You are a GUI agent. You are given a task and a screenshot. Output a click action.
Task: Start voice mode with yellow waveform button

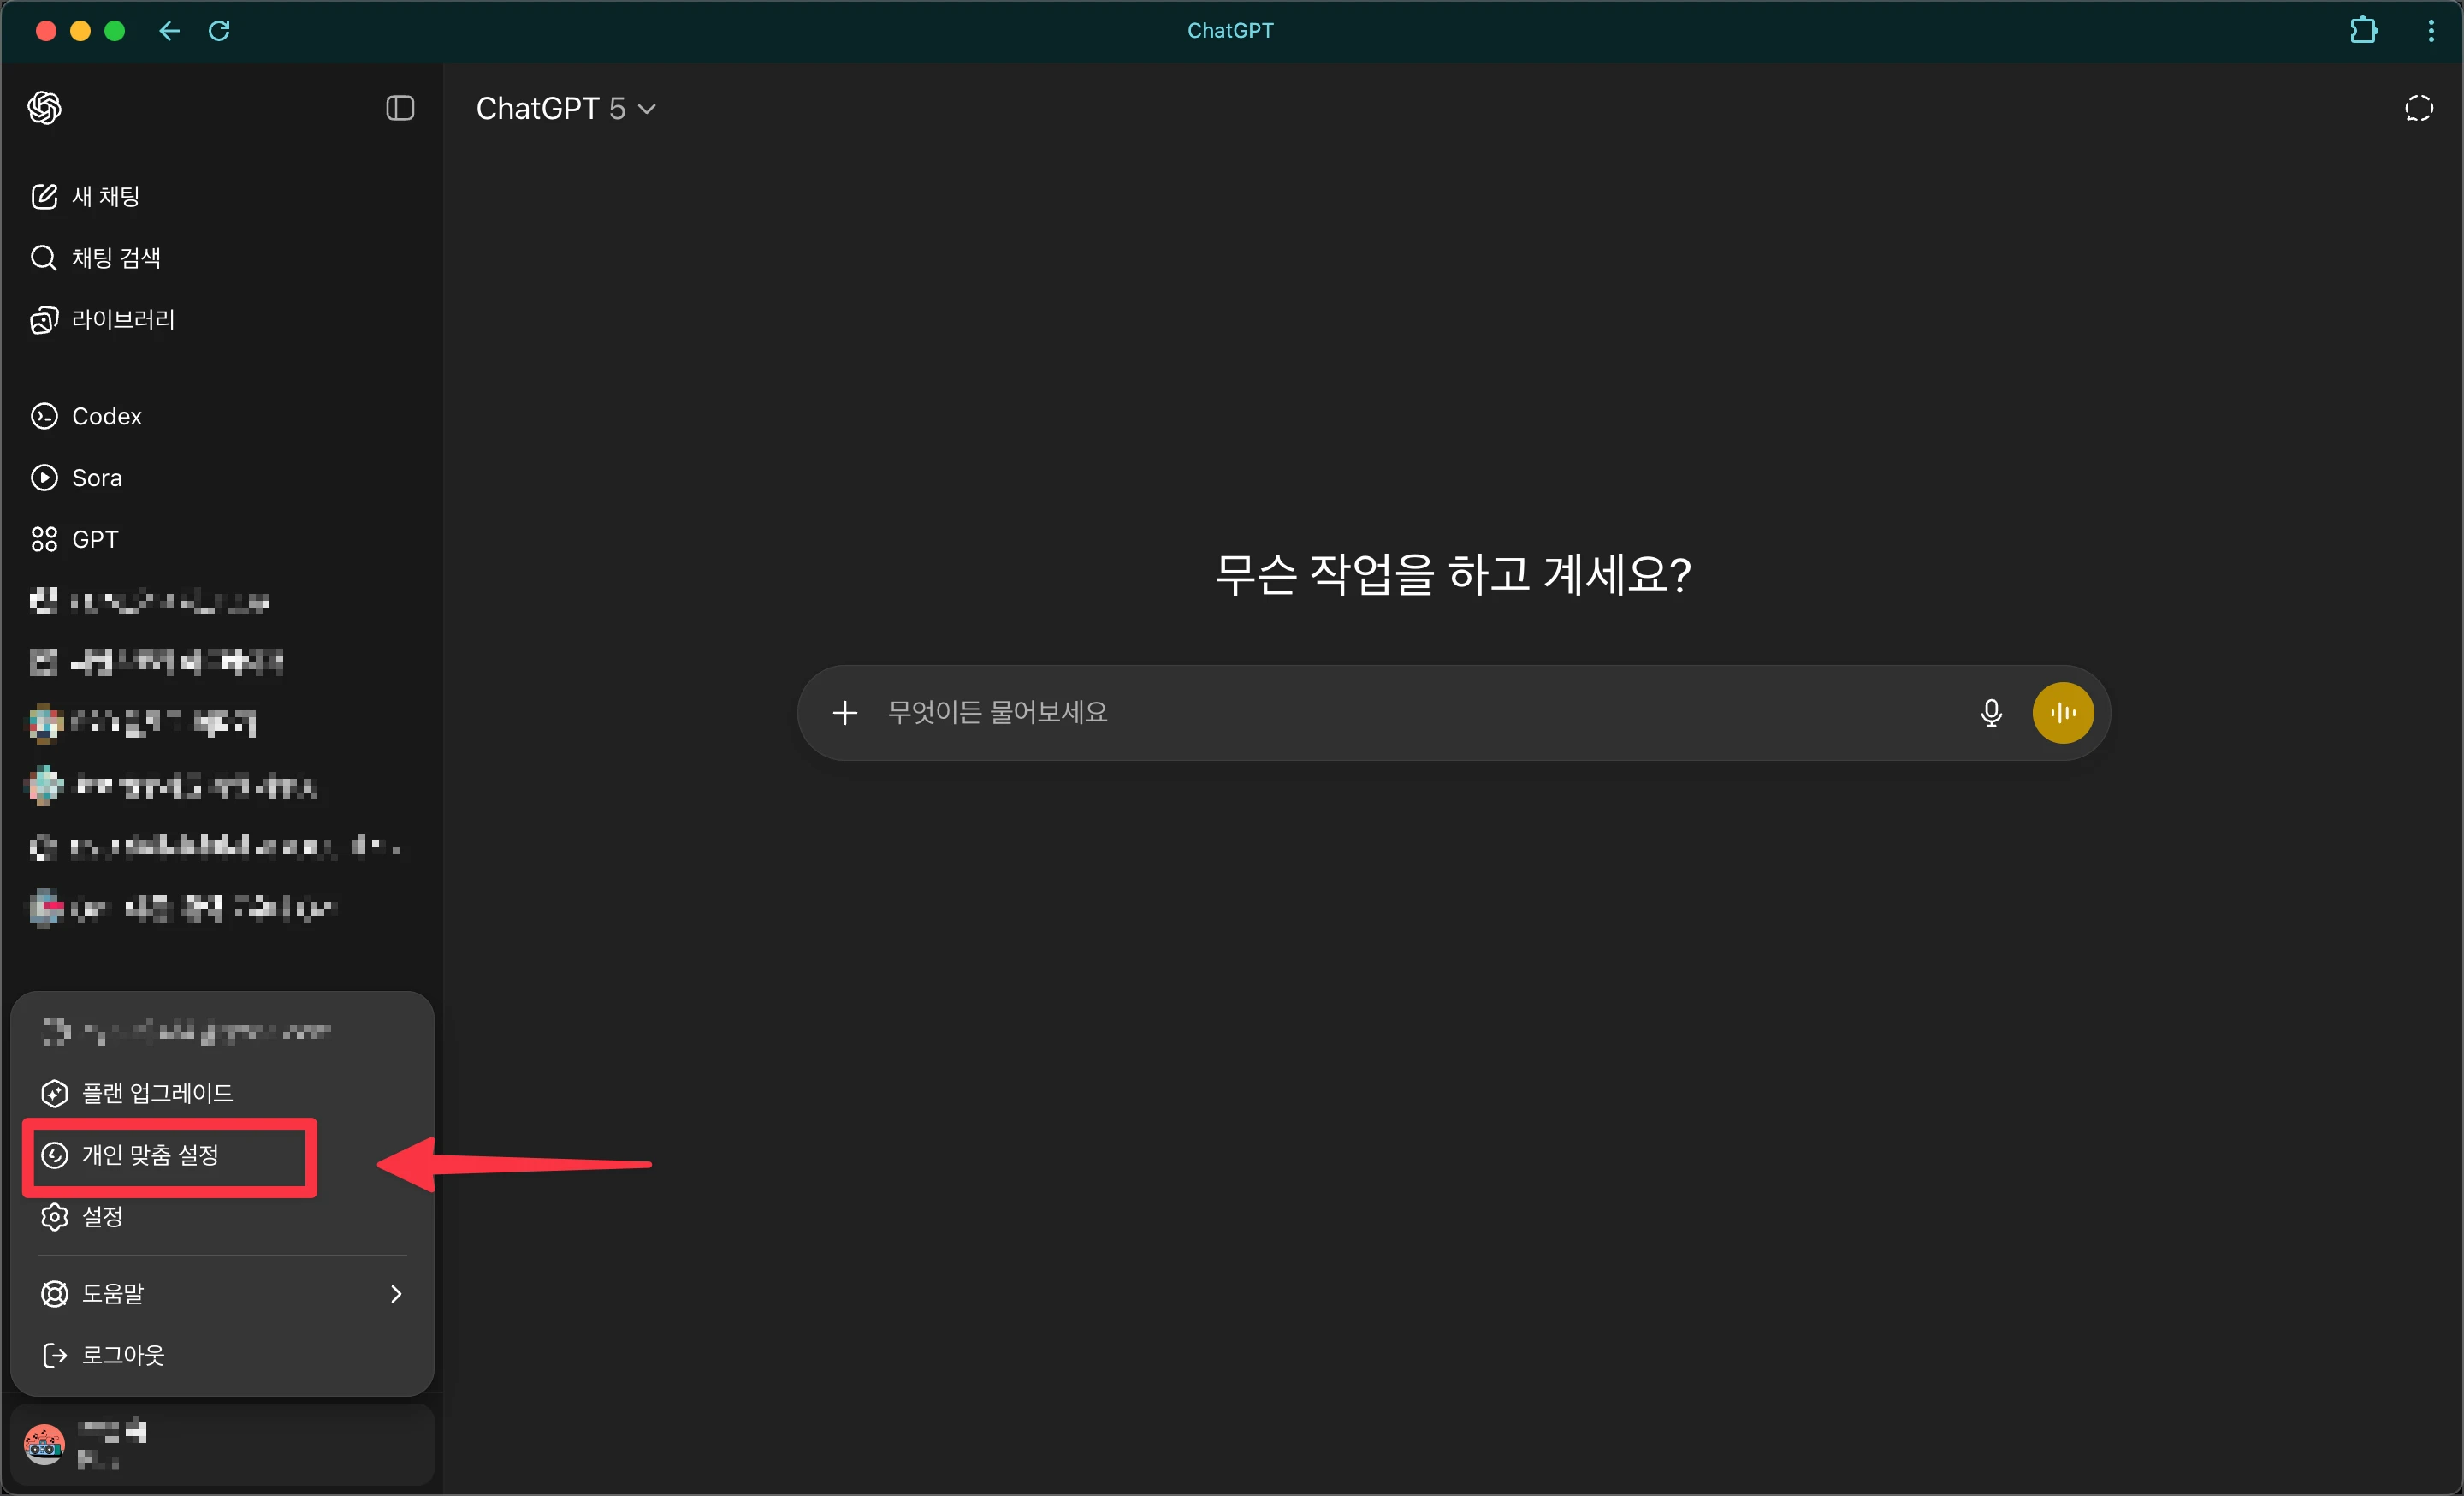(2062, 713)
